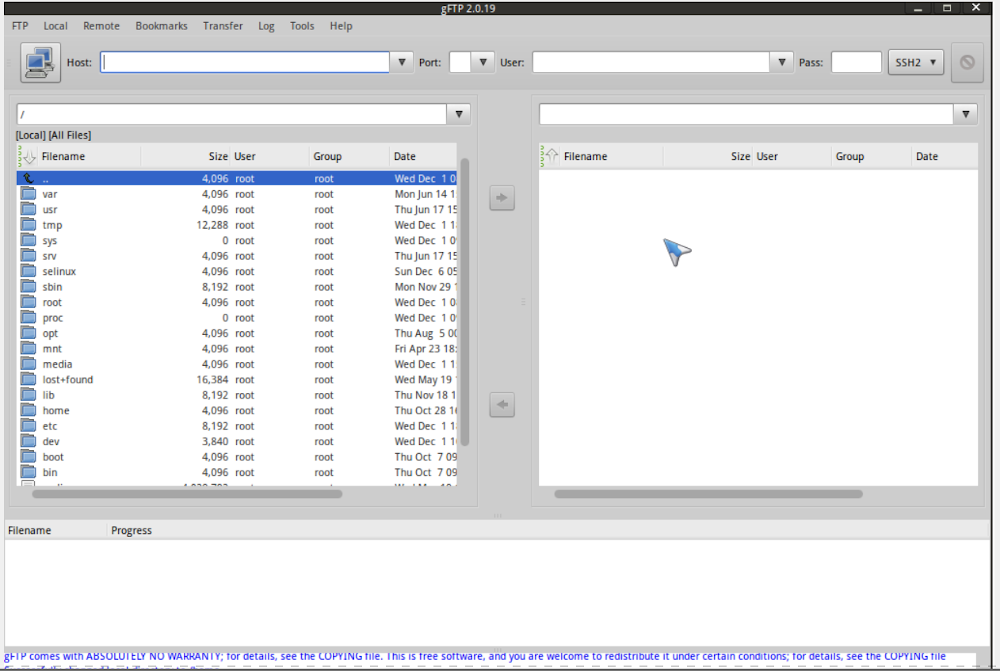Click the home folder icon
This screenshot has height=671, width=1000.
pos(28,410)
